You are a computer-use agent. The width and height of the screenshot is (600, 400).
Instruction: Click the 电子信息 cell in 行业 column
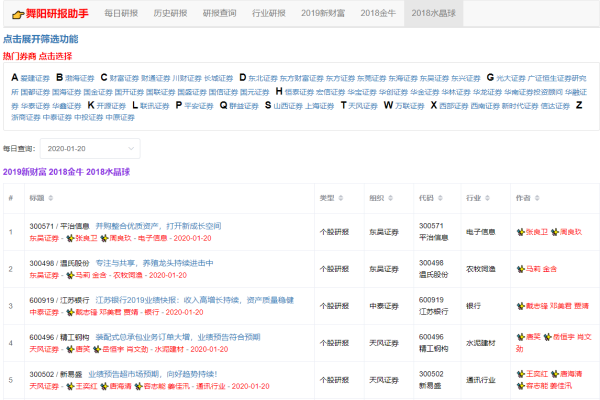481,232
